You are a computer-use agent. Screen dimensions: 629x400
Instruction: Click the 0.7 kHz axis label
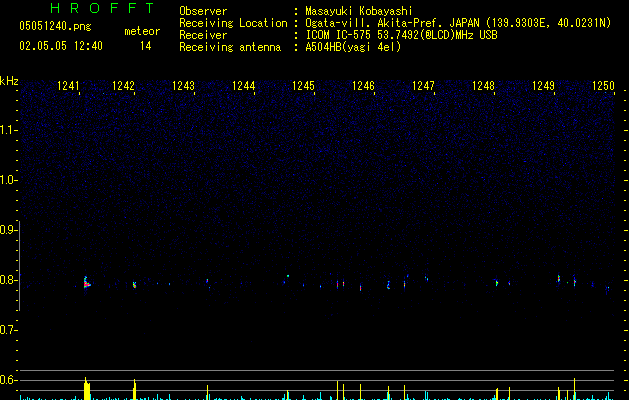(x=8, y=330)
